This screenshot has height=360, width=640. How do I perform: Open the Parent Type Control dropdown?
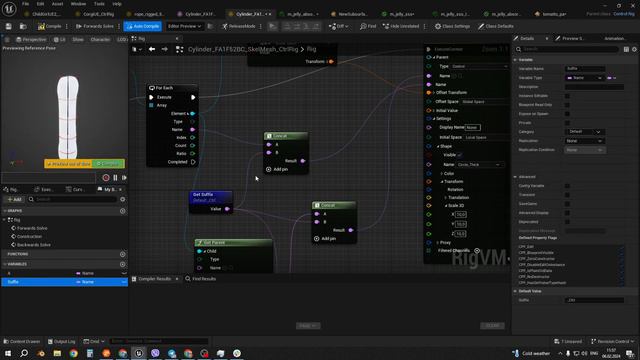click(479, 66)
